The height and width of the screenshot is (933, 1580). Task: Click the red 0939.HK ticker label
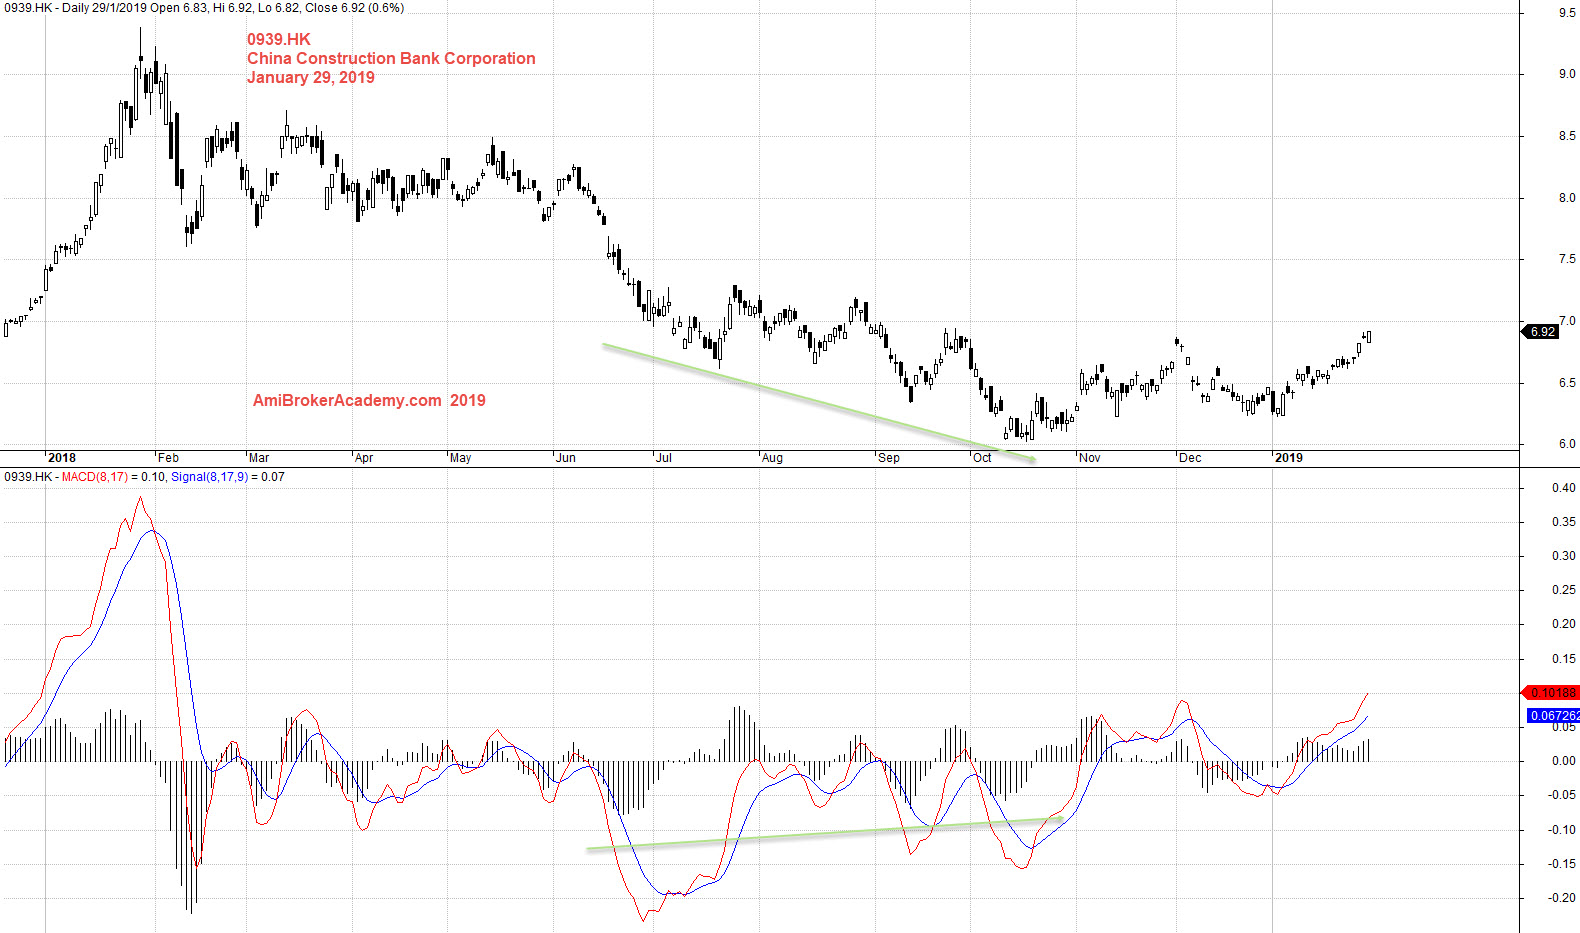click(279, 39)
